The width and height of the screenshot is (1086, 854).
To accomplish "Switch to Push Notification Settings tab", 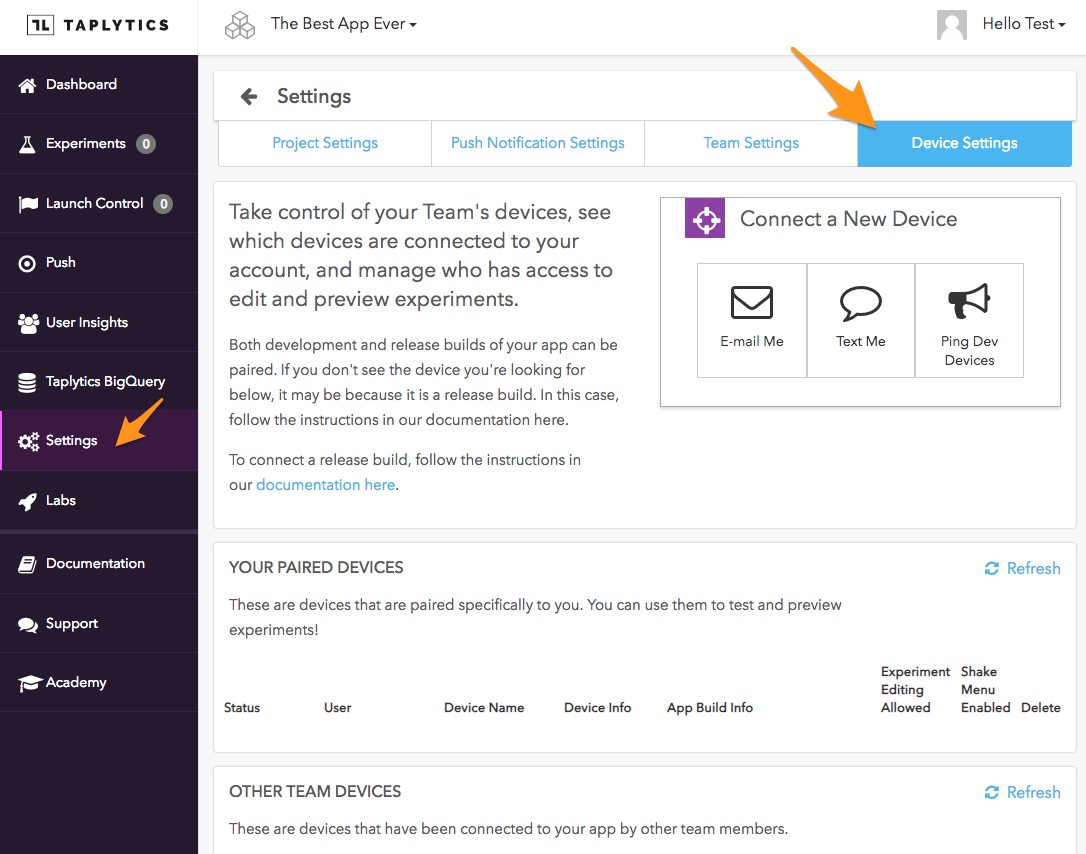I will (537, 143).
